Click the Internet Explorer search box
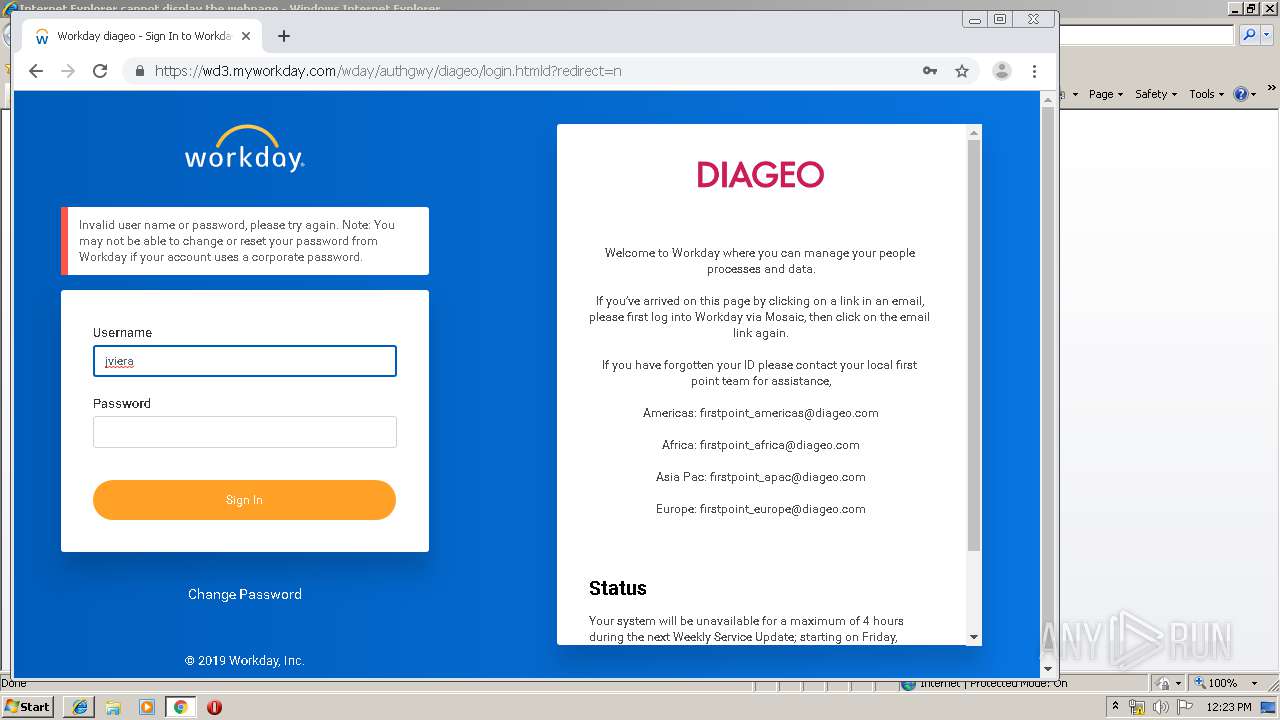Viewport: 1280px width, 720px height. (1147, 35)
